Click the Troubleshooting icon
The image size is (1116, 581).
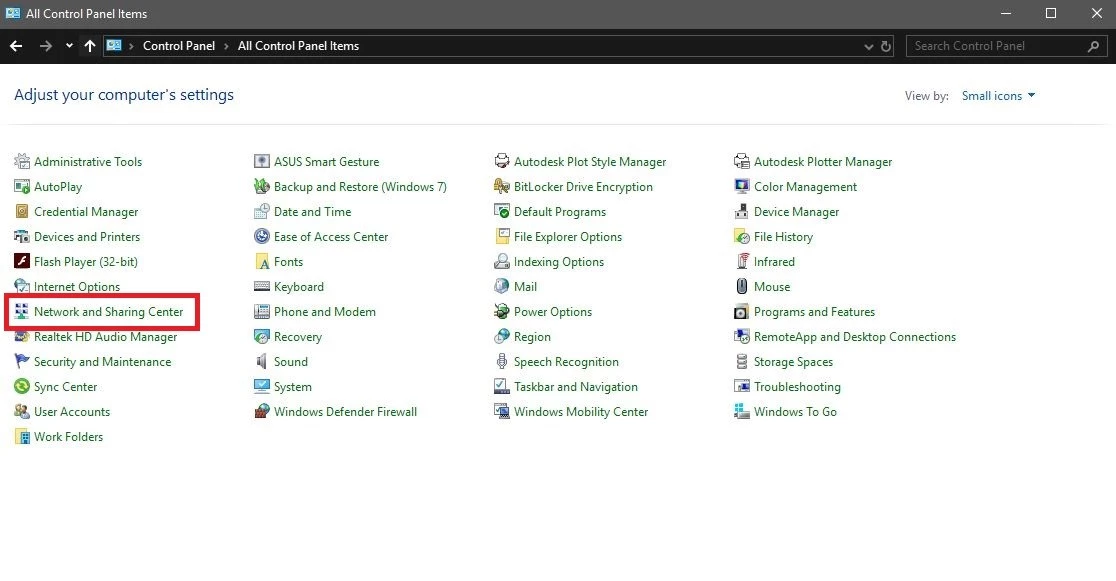pos(742,387)
